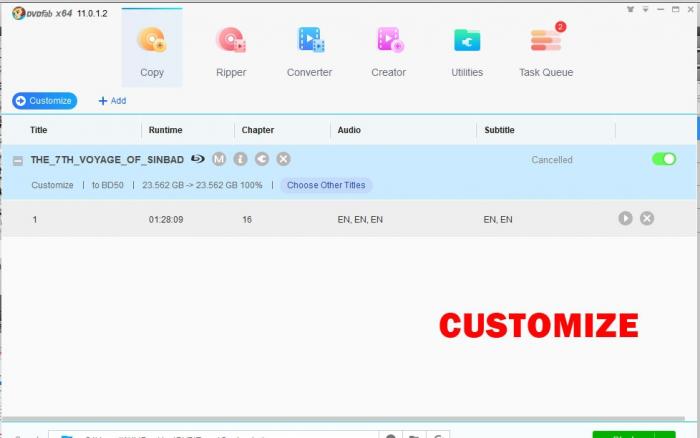This screenshot has width=700, height=438.
Task: Click the 'to BD50' output size
Action: [108, 185]
